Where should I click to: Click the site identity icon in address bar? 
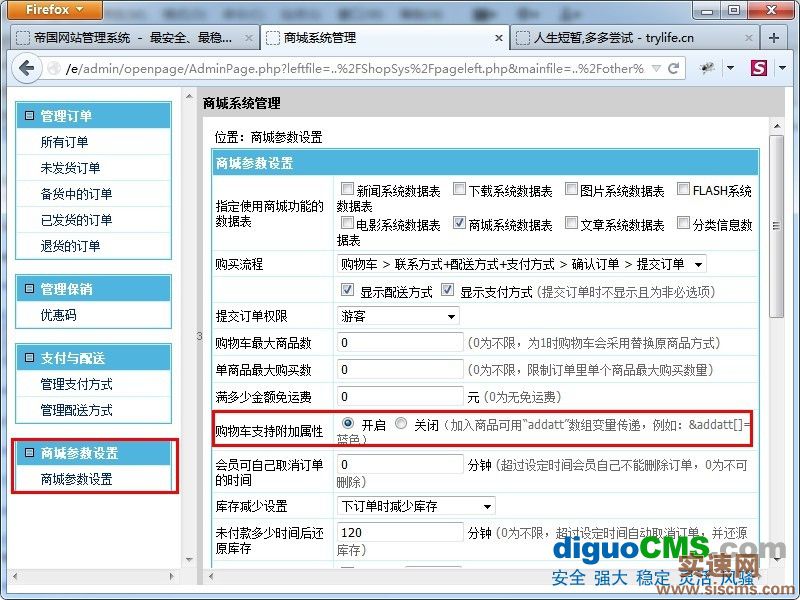[x=54, y=68]
